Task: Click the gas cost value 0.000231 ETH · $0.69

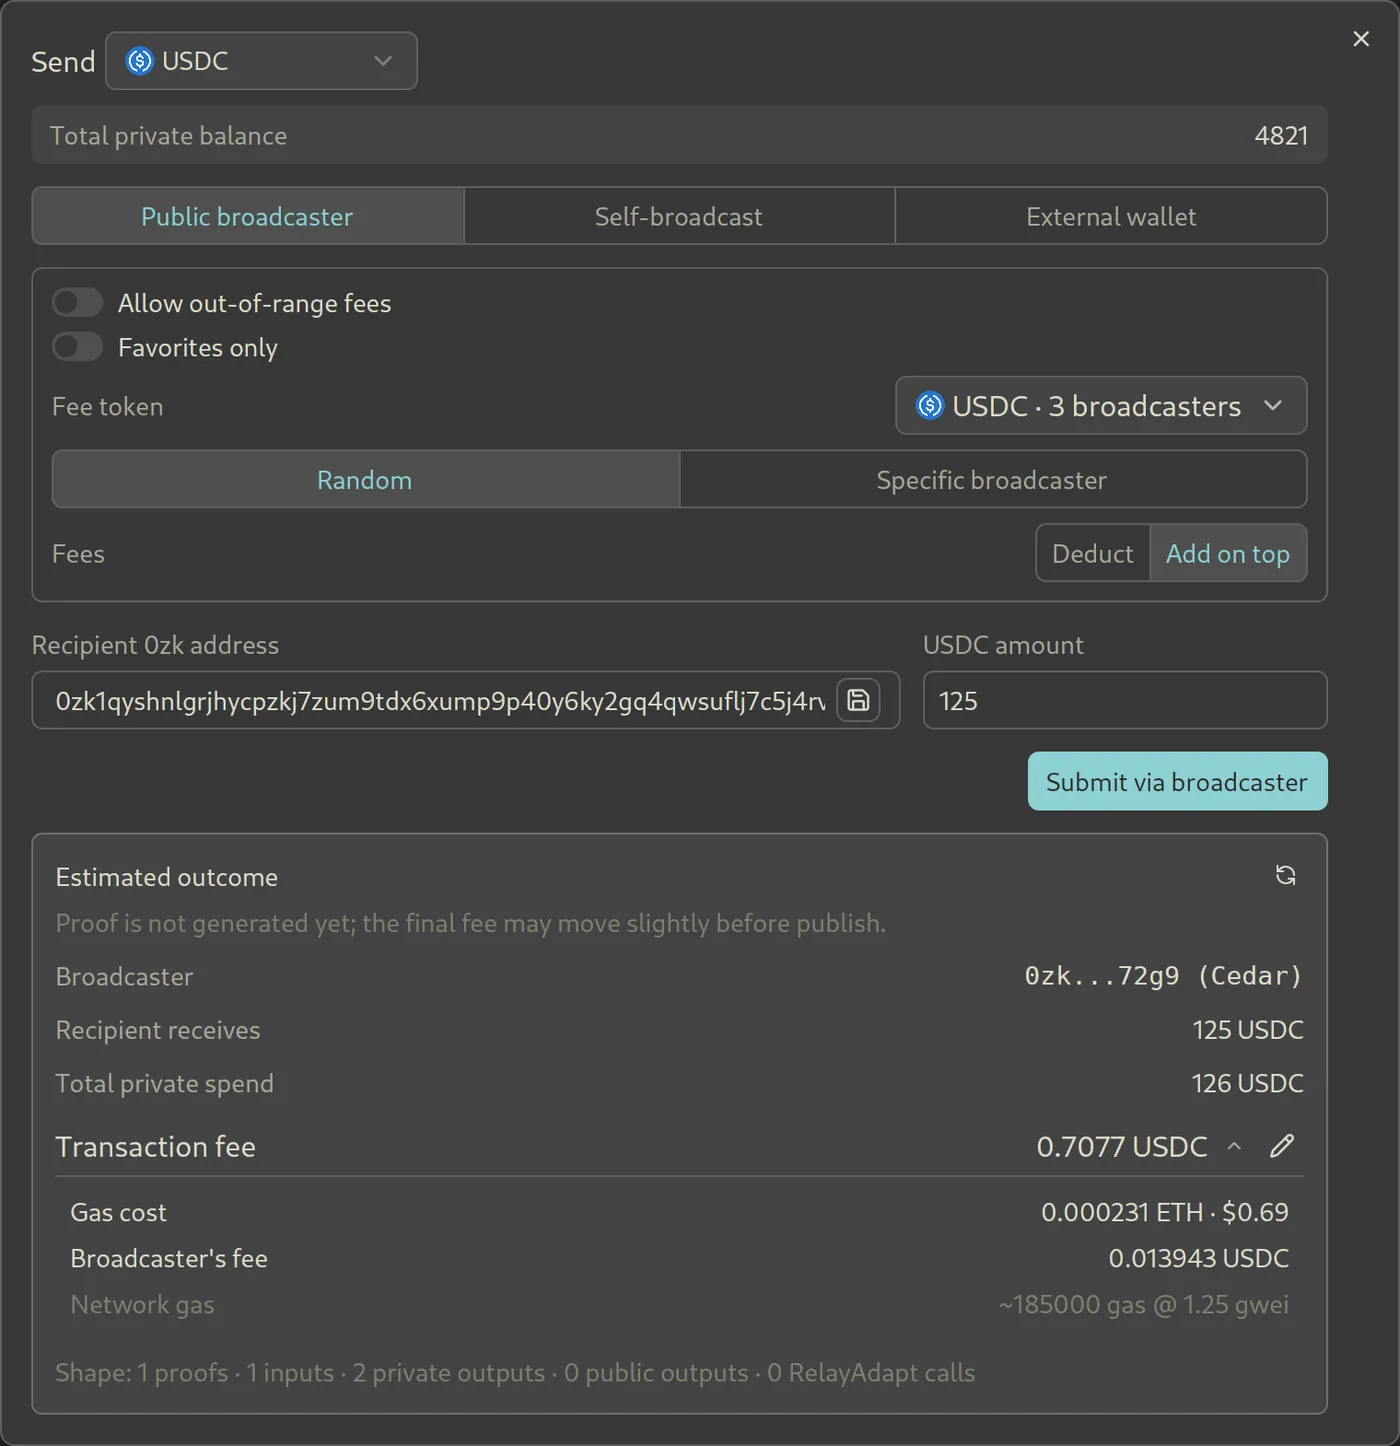Action: [x=1165, y=1212]
